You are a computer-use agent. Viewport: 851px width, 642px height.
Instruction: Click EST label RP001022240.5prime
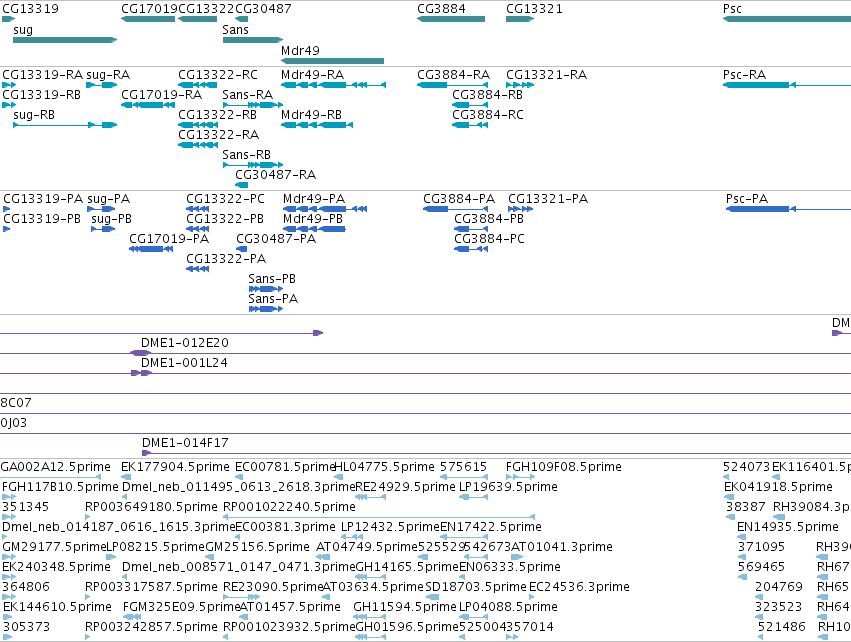click(289, 507)
